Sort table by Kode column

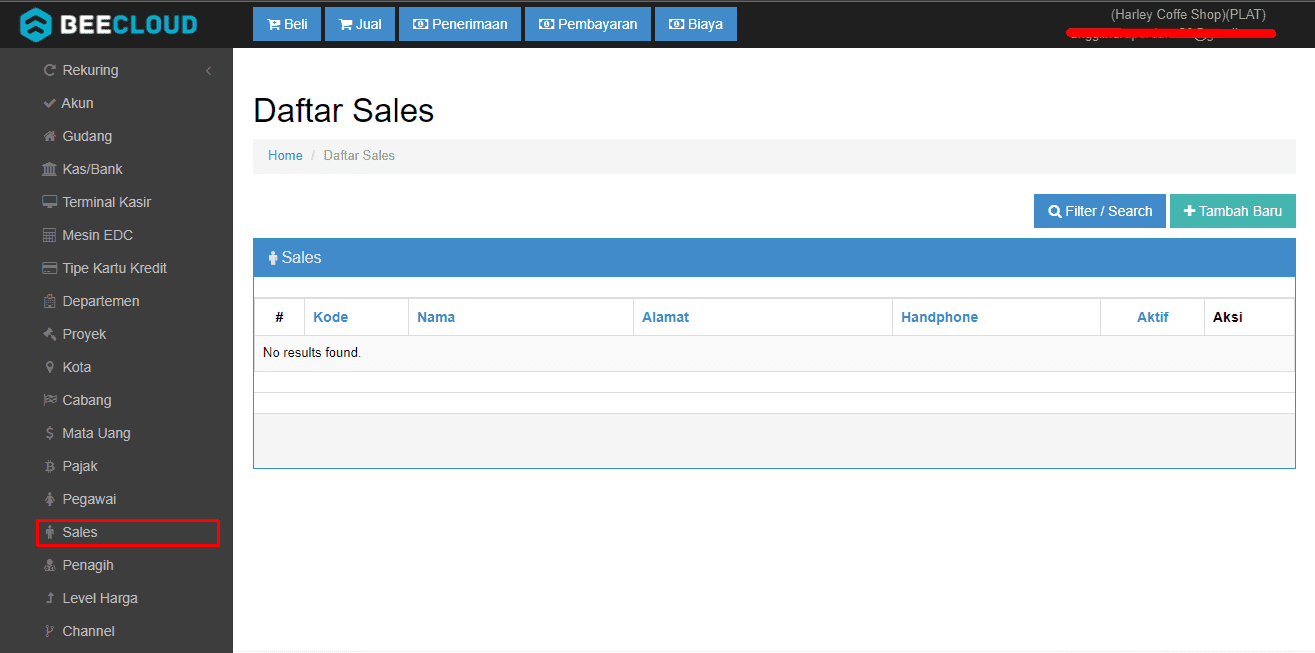pos(330,317)
